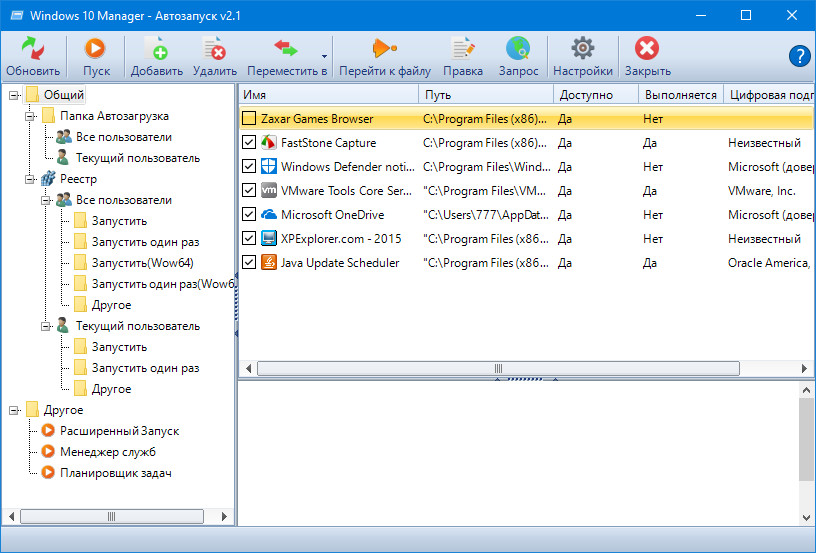Minimize the Windows 10 Manager window

(x=701, y=15)
